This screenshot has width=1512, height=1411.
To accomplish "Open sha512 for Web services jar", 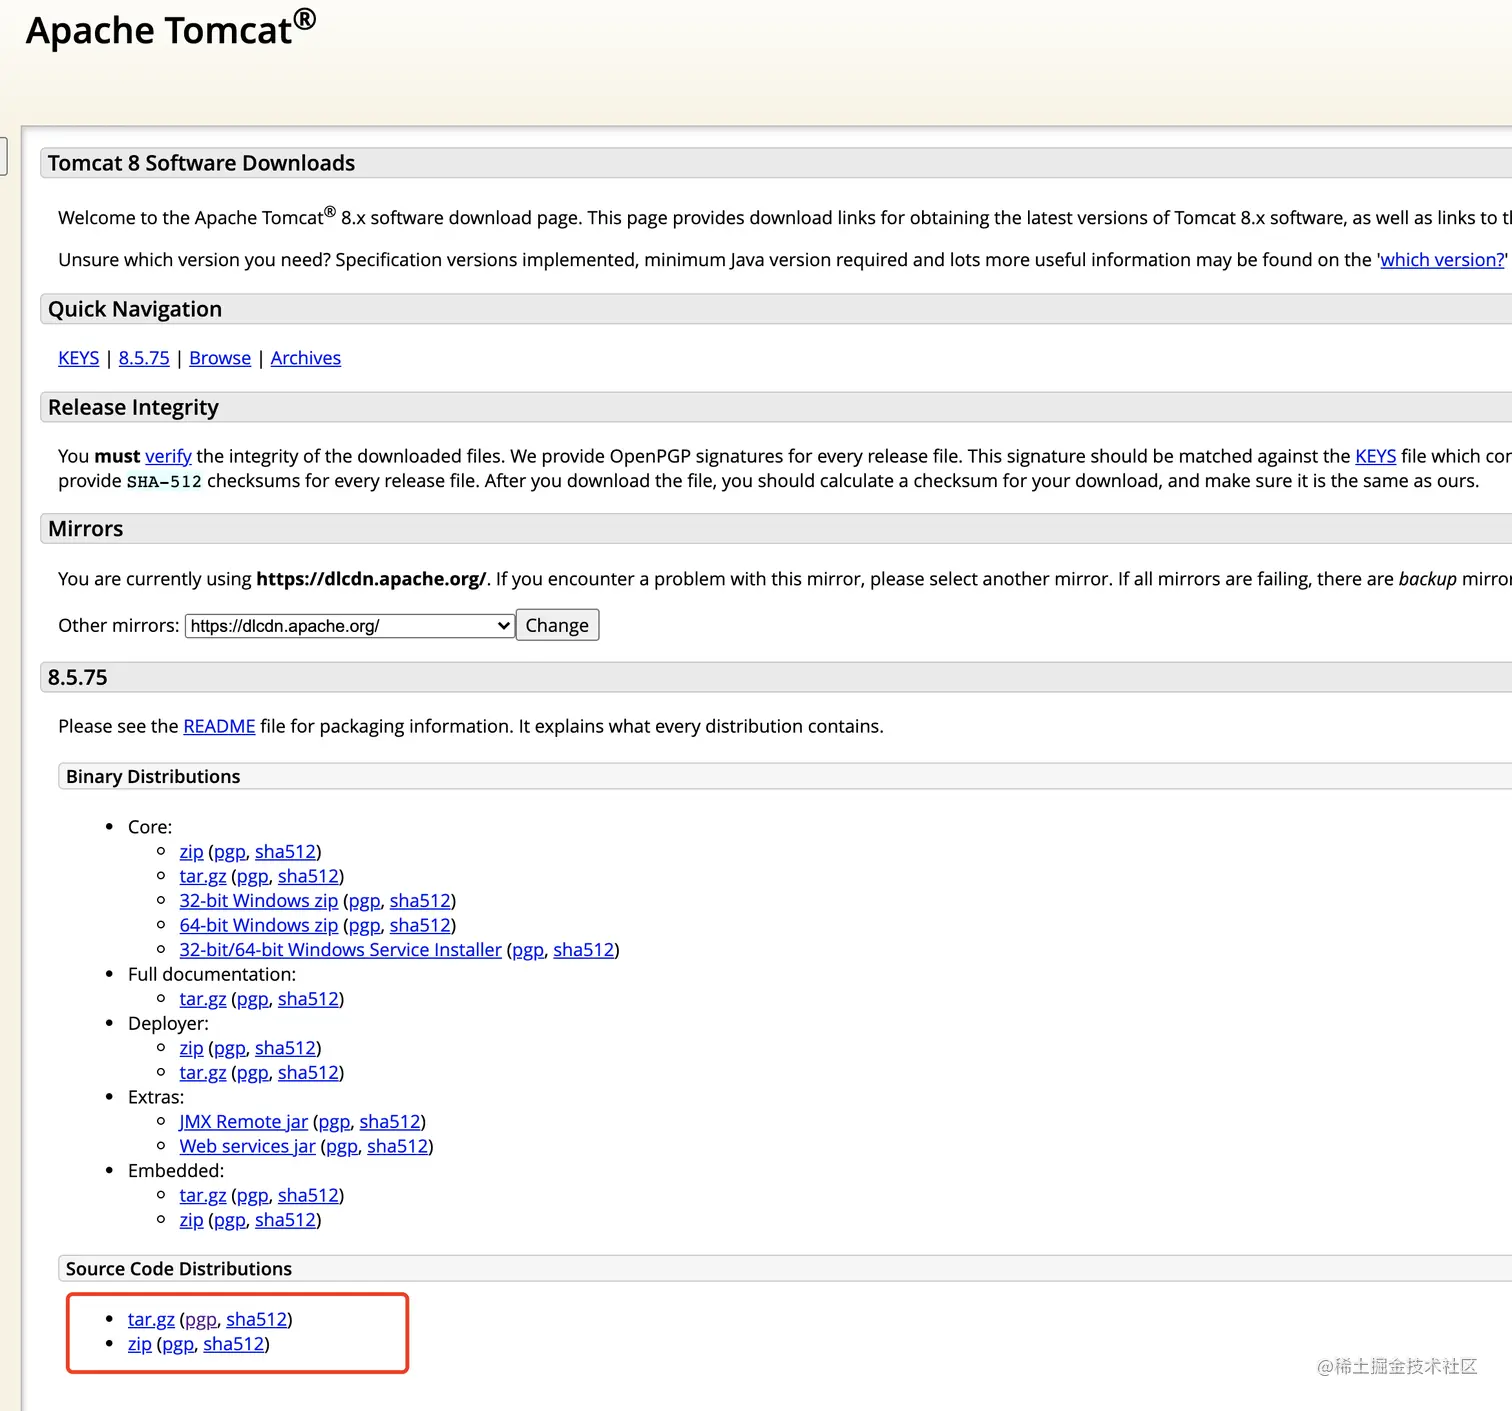I will pyautogui.click(x=397, y=1146).
